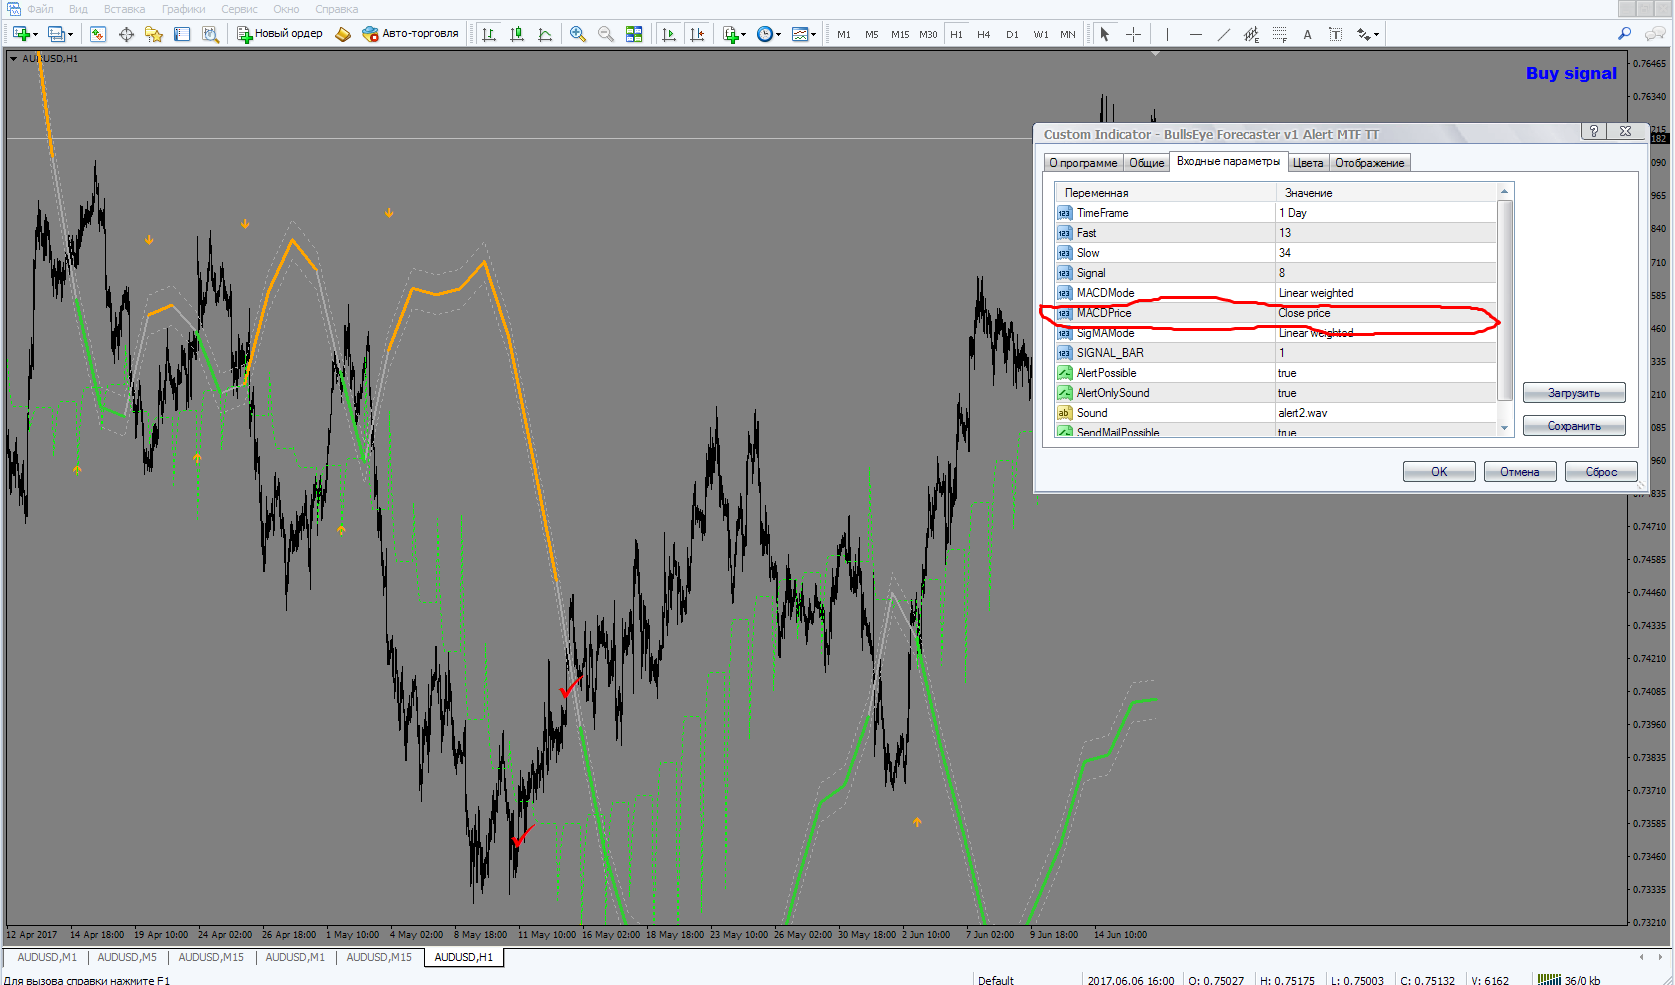Viewport: 1675px width, 985px height.
Task: Switch chart timeframe to H4
Action: pyautogui.click(x=984, y=34)
